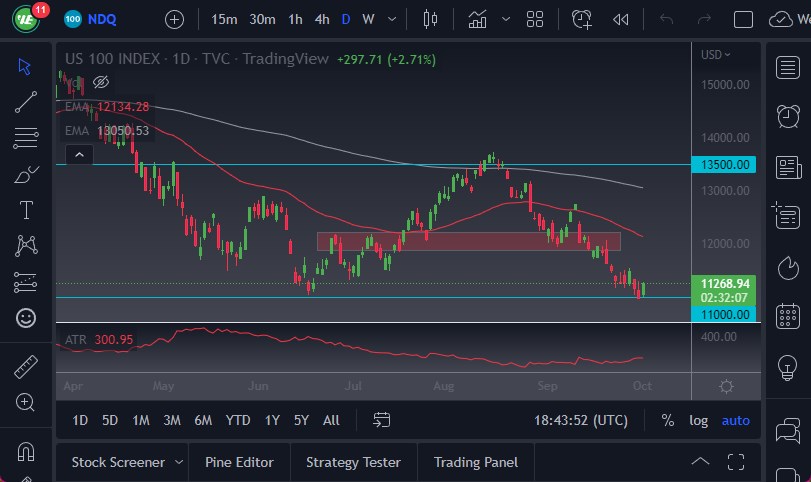Open the Alerts clock panel
This screenshot has width=811, height=482.
[787, 116]
